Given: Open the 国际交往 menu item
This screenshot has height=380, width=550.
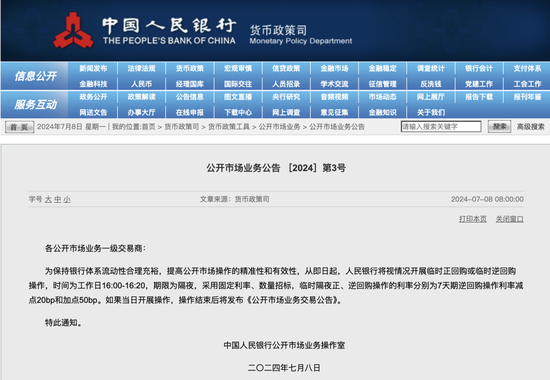Looking at the screenshot, I should (x=238, y=84).
